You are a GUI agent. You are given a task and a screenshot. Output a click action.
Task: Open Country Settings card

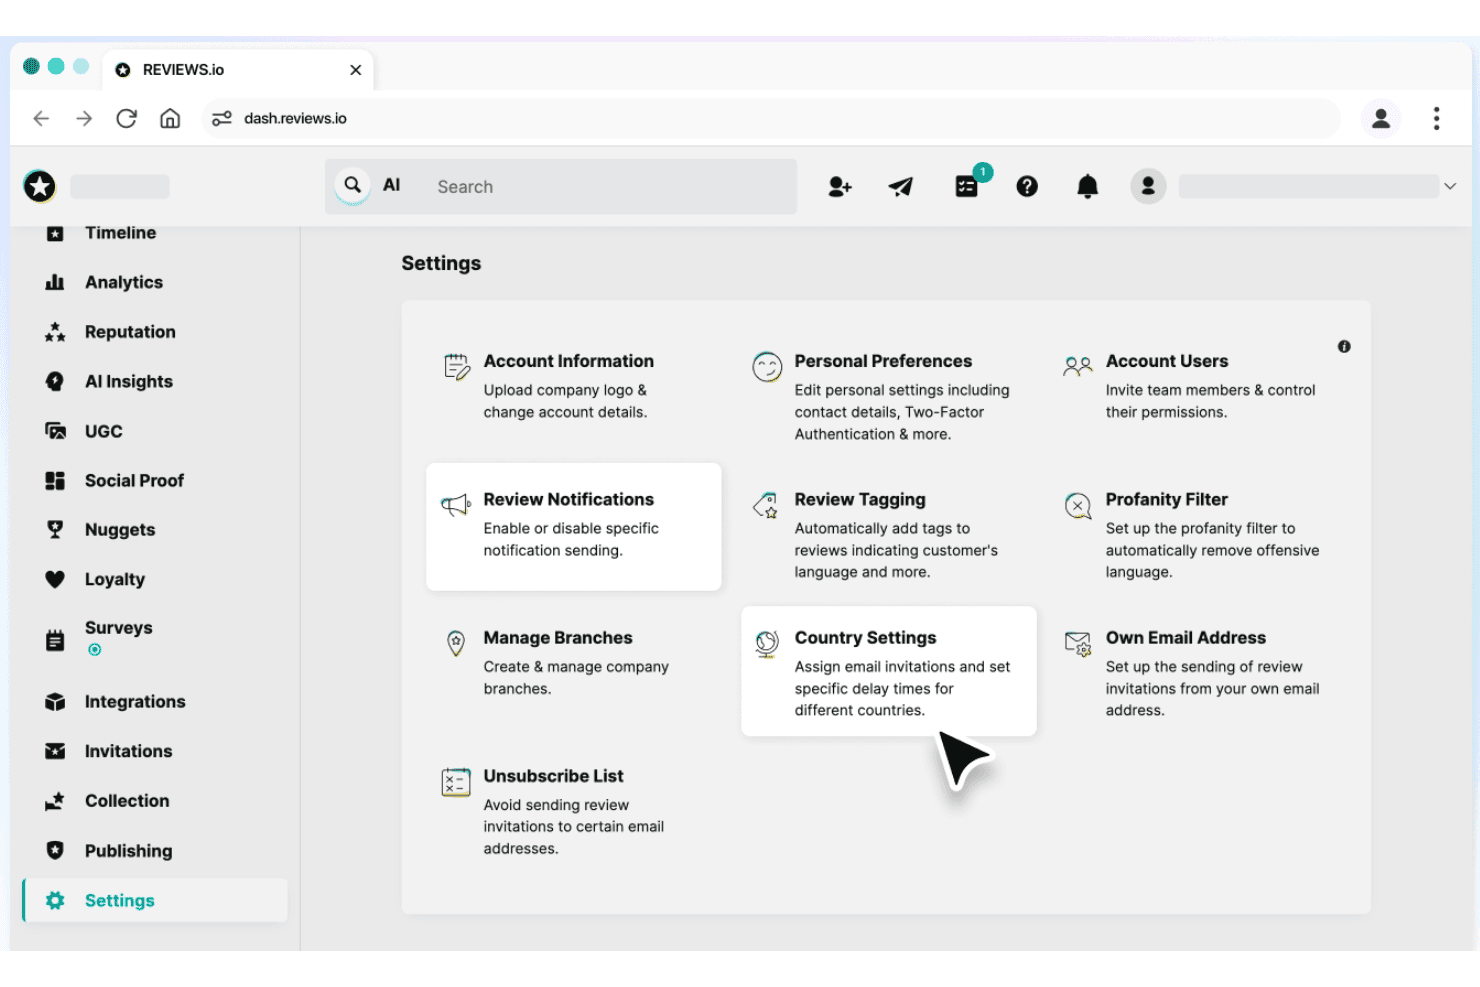pyautogui.click(x=889, y=671)
